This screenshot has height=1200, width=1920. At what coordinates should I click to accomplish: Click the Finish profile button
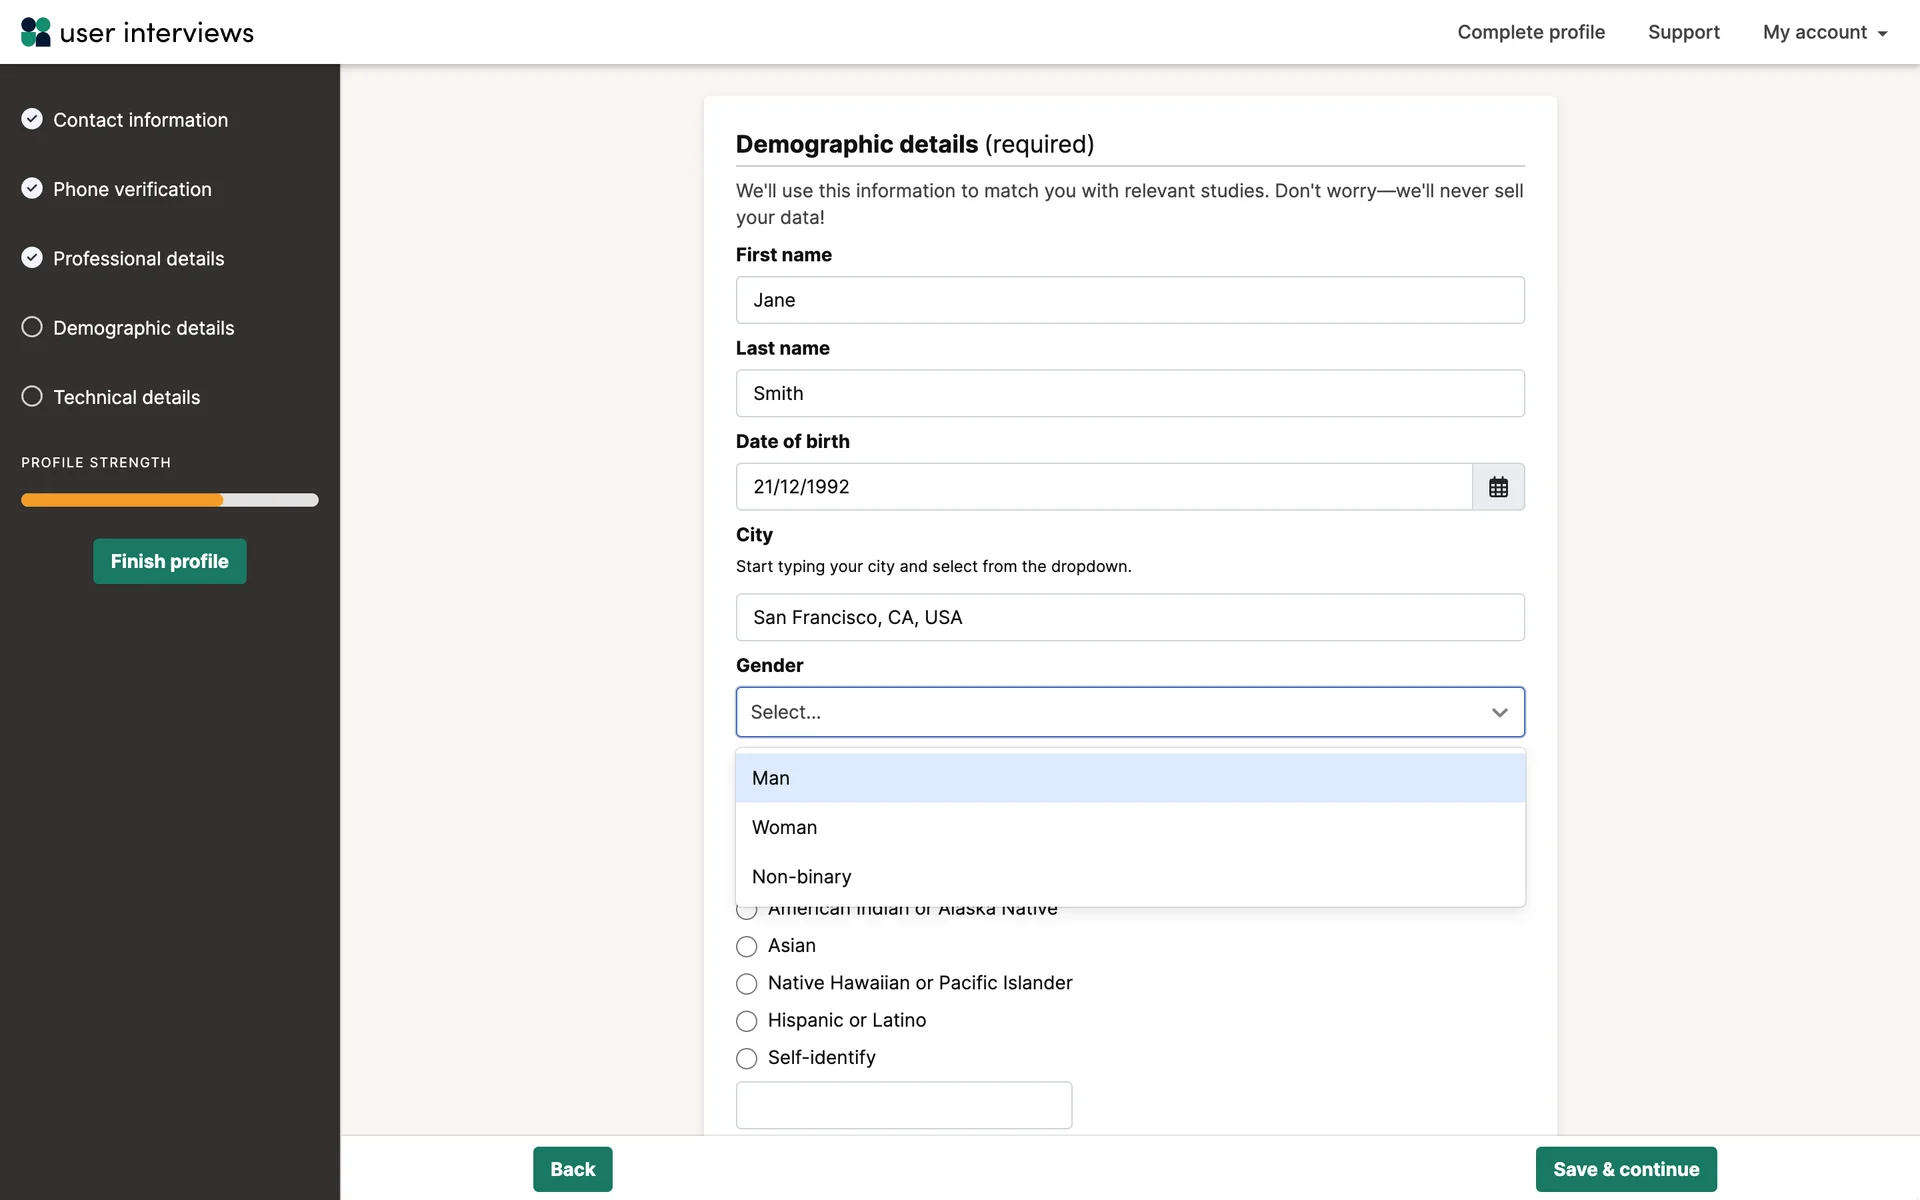coord(170,561)
